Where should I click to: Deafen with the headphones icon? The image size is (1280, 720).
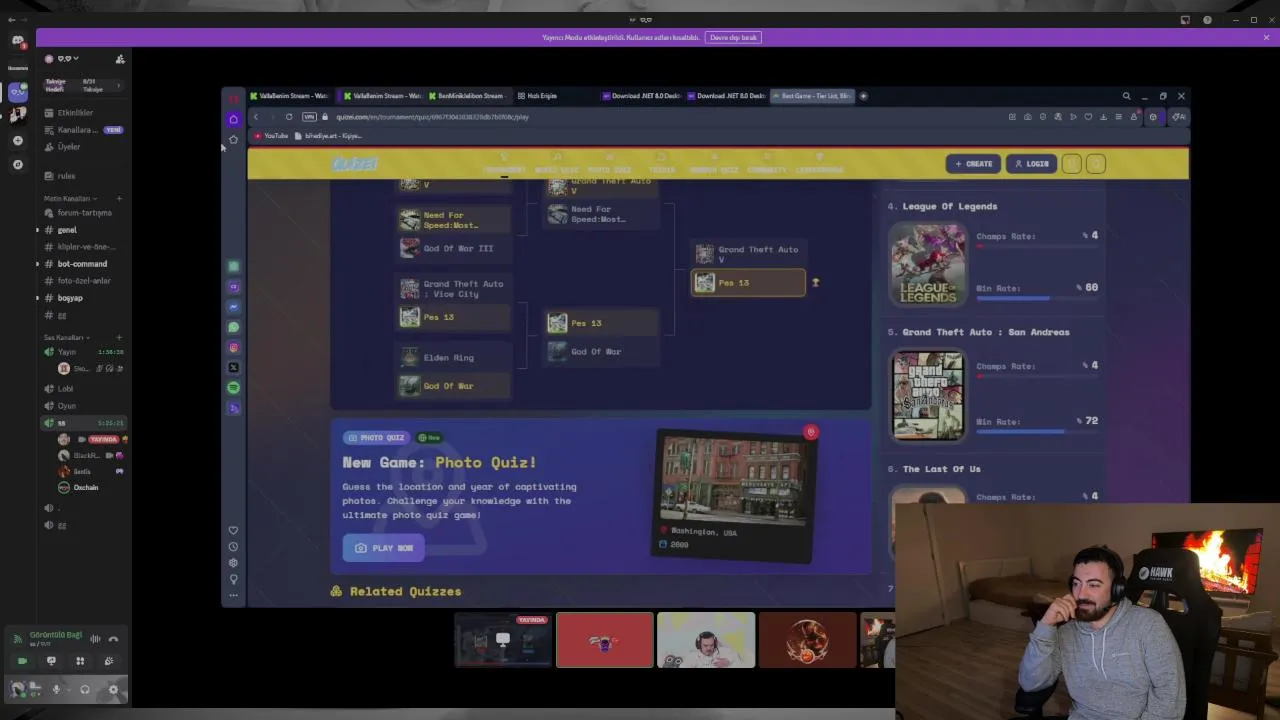coord(84,689)
